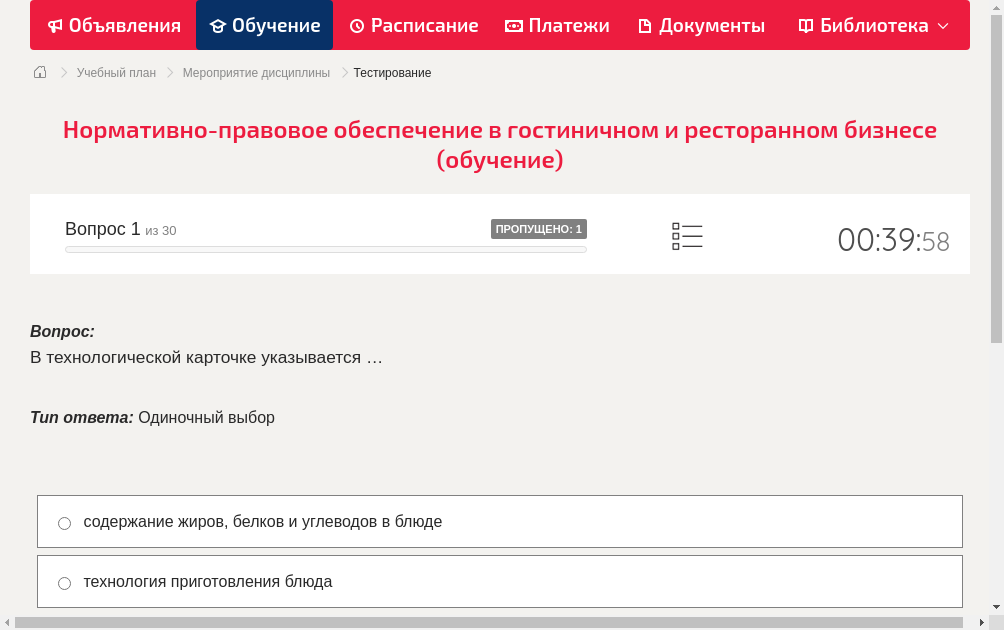Click the ПРОПУЩЕНО: 1 badge
Screen dimensions: 1004x630
pos(538,229)
